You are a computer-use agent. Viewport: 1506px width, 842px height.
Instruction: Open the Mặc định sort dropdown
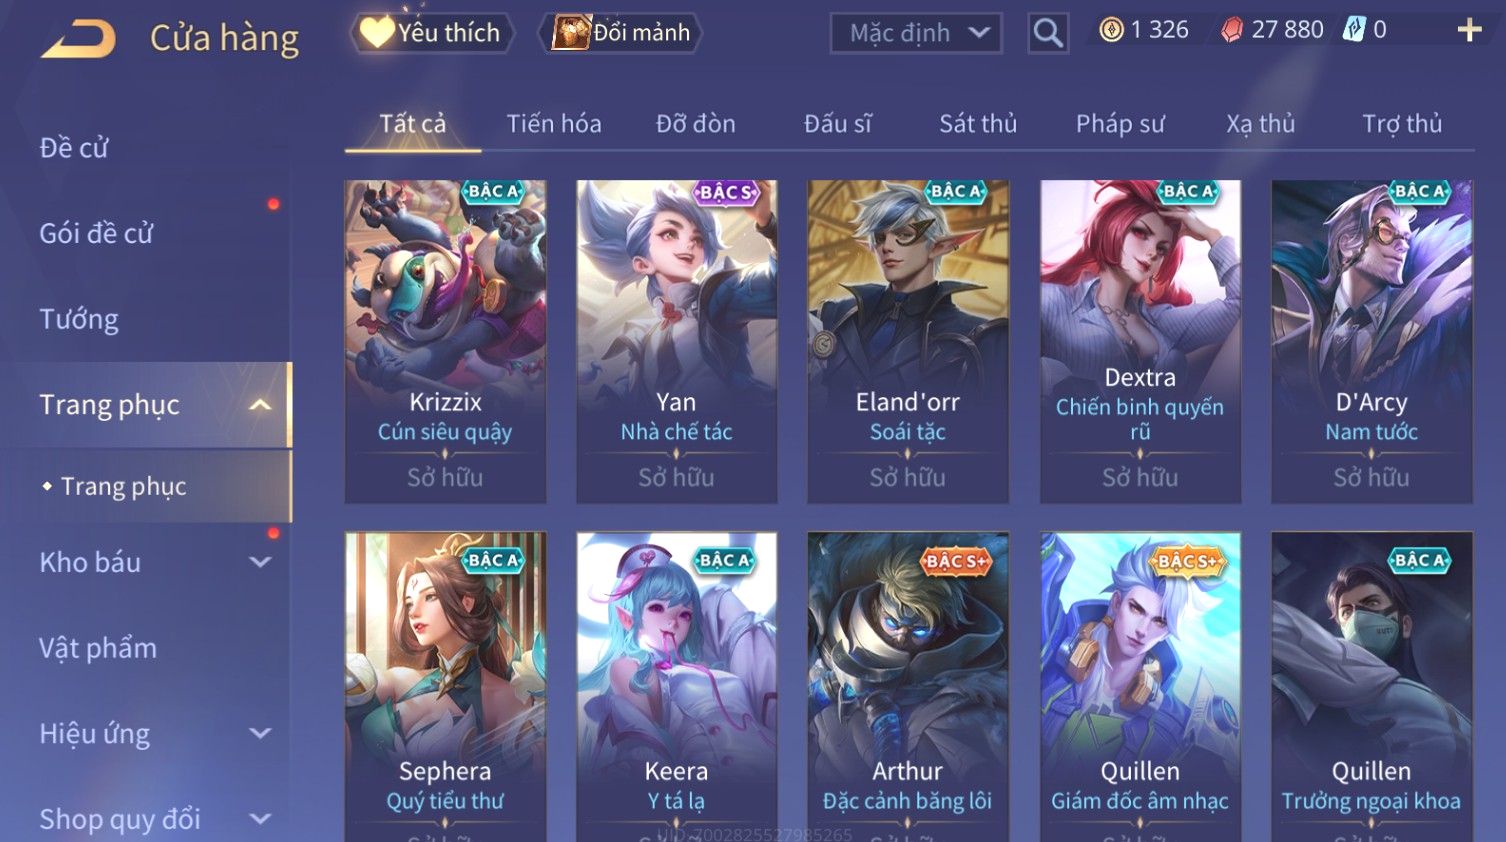coord(917,33)
